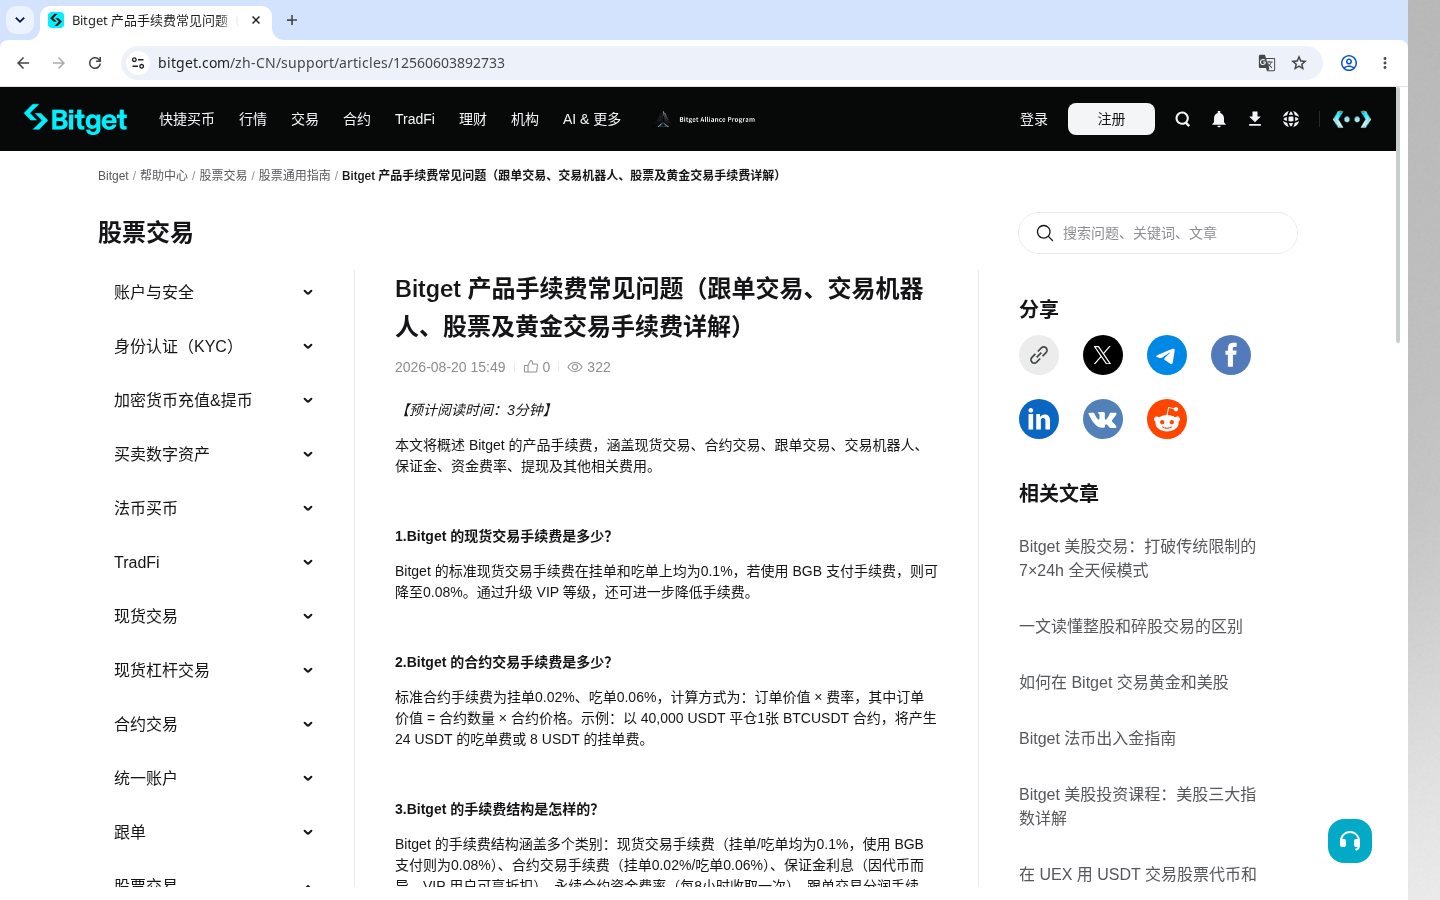The height and width of the screenshot is (900, 1440).
Task: Click the Bitget logo in header
Action: tap(76, 119)
